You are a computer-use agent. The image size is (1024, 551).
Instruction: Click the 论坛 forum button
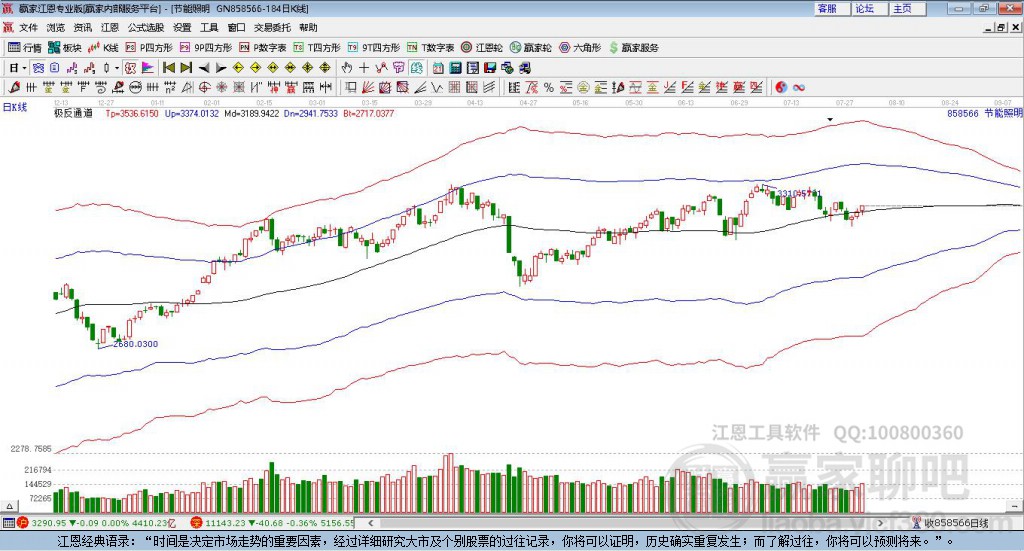[x=869, y=8]
